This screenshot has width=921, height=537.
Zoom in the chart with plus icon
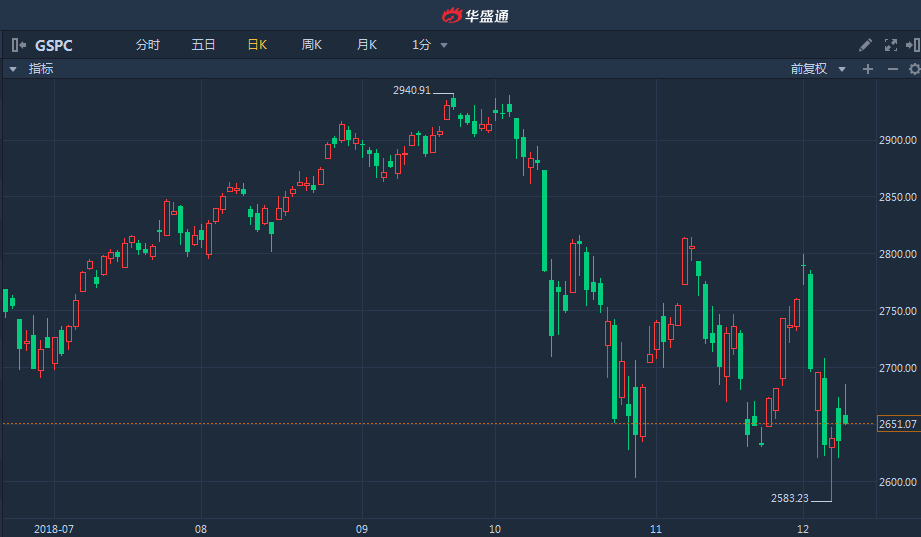coord(868,69)
